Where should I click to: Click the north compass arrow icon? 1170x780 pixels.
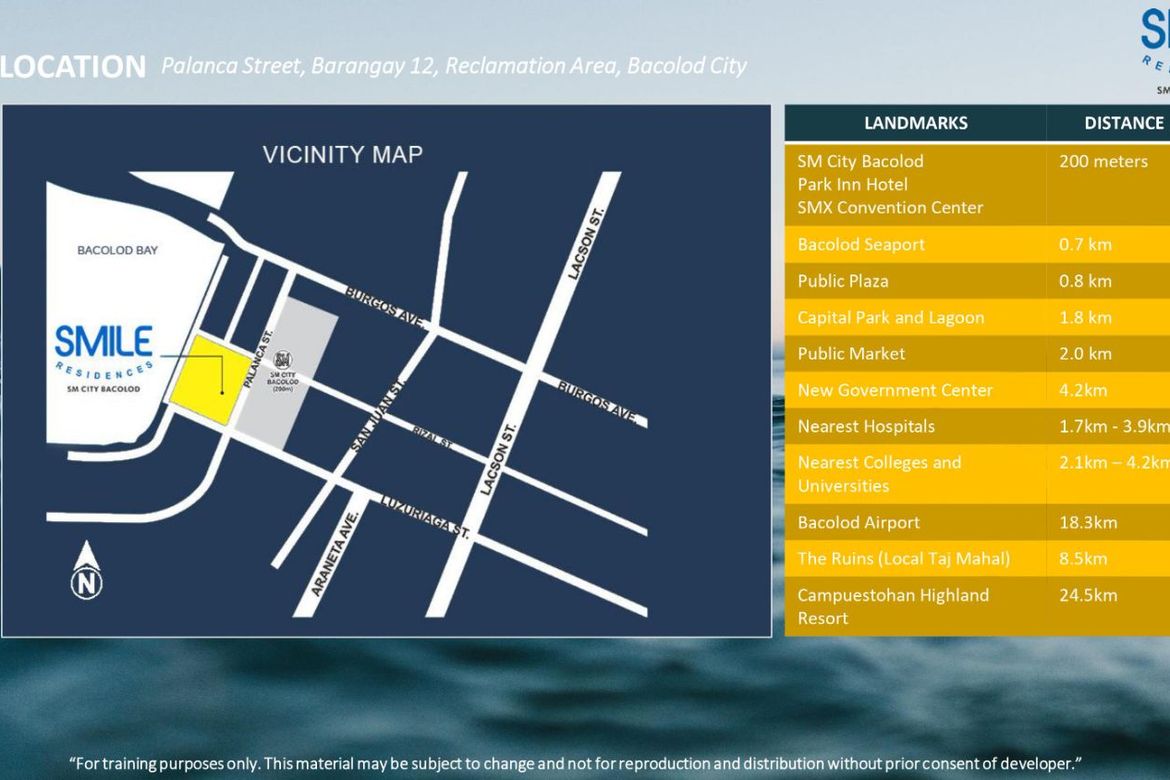click(x=87, y=570)
